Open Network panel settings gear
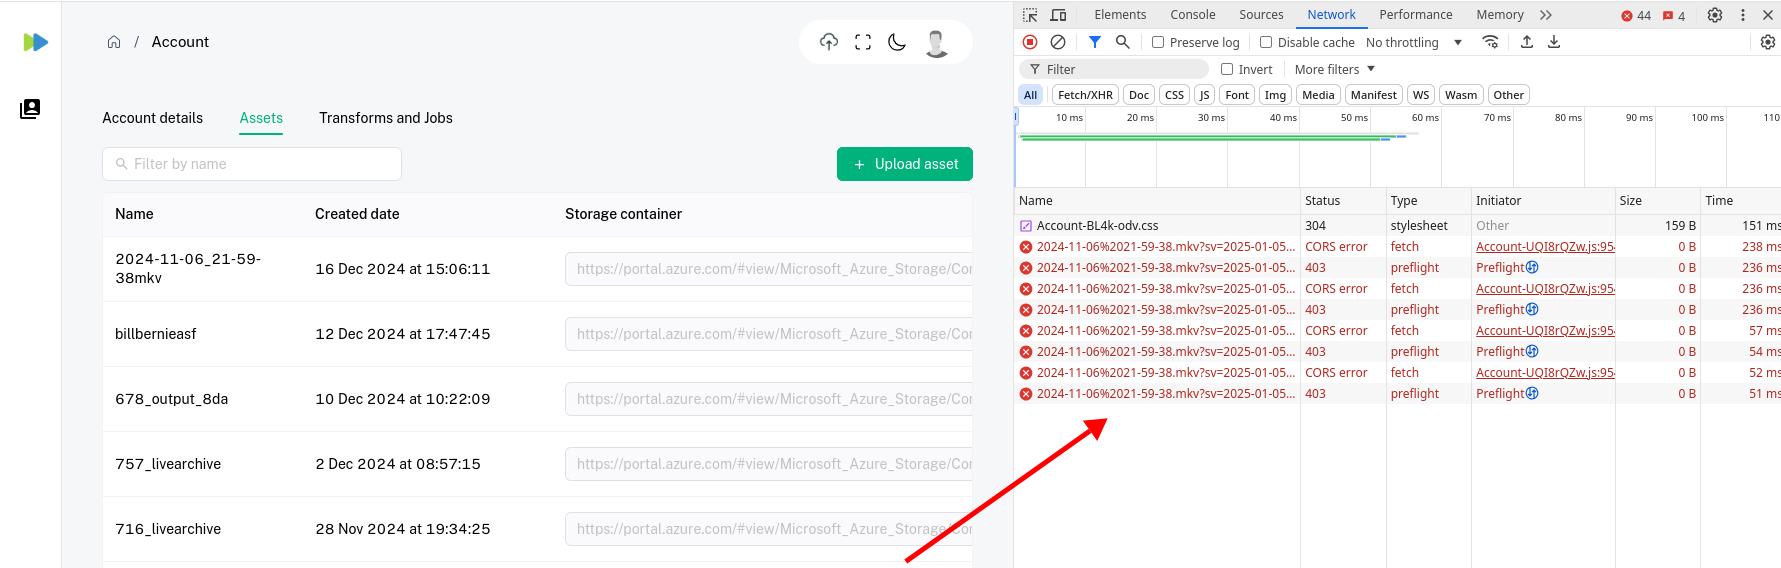This screenshot has width=1781, height=568. pyautogui.click(x=1768, y=42)
